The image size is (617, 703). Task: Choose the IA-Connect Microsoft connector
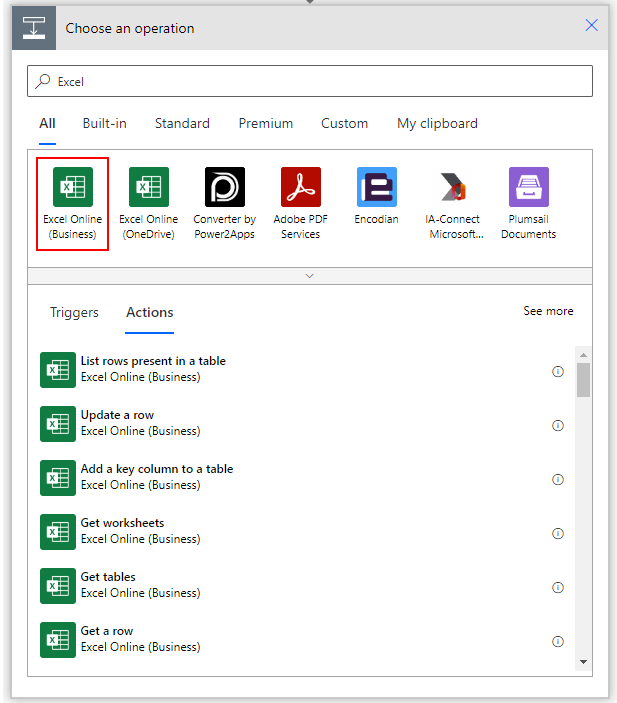pyautogui.click(x=452, y=187)
